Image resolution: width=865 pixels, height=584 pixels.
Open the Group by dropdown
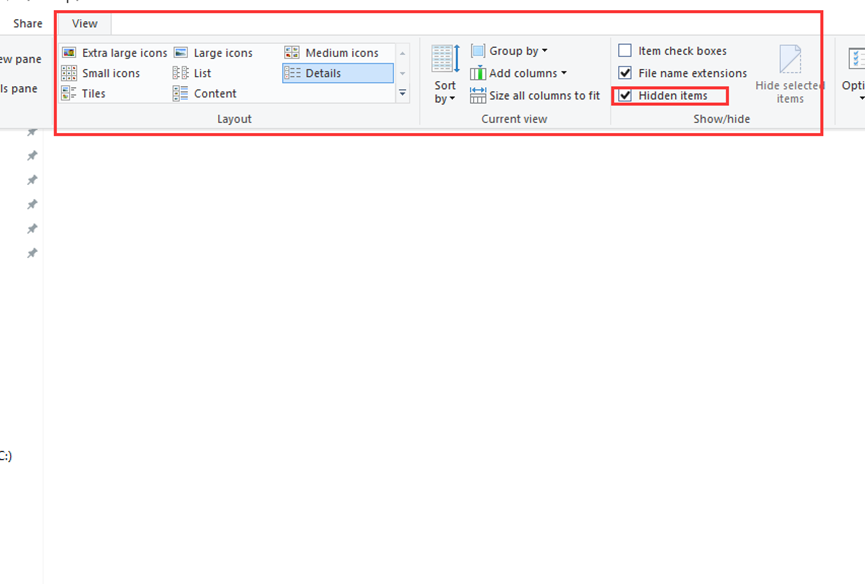tap(509, 51)
